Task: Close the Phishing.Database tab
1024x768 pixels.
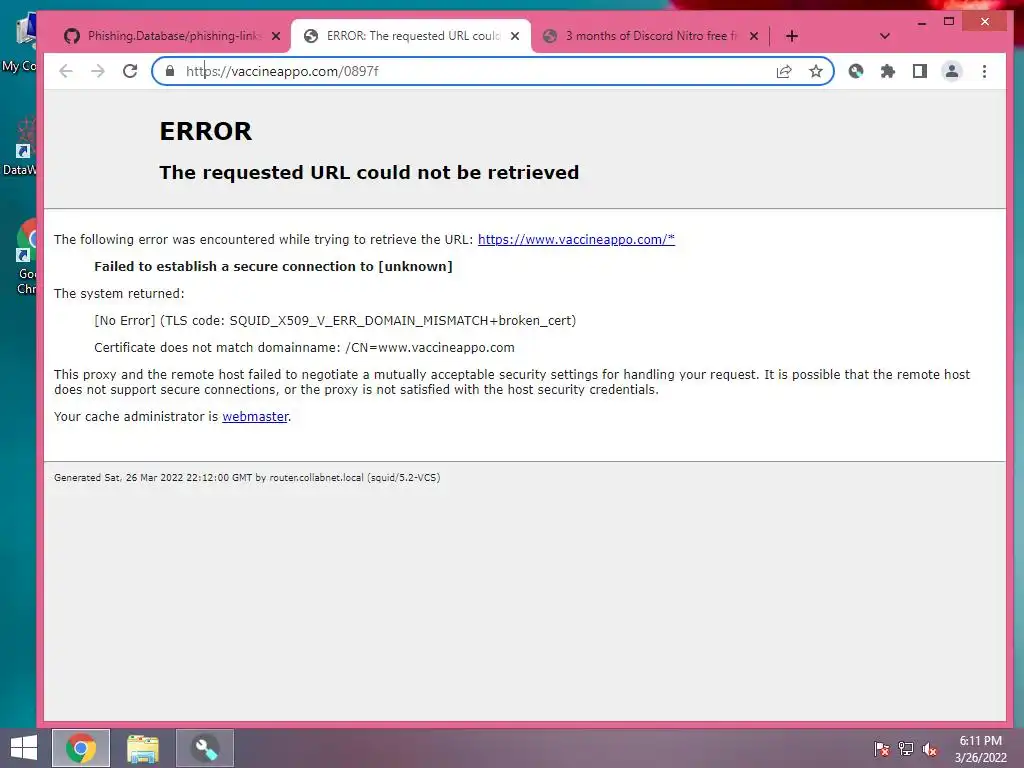Action: click(276, 36)
